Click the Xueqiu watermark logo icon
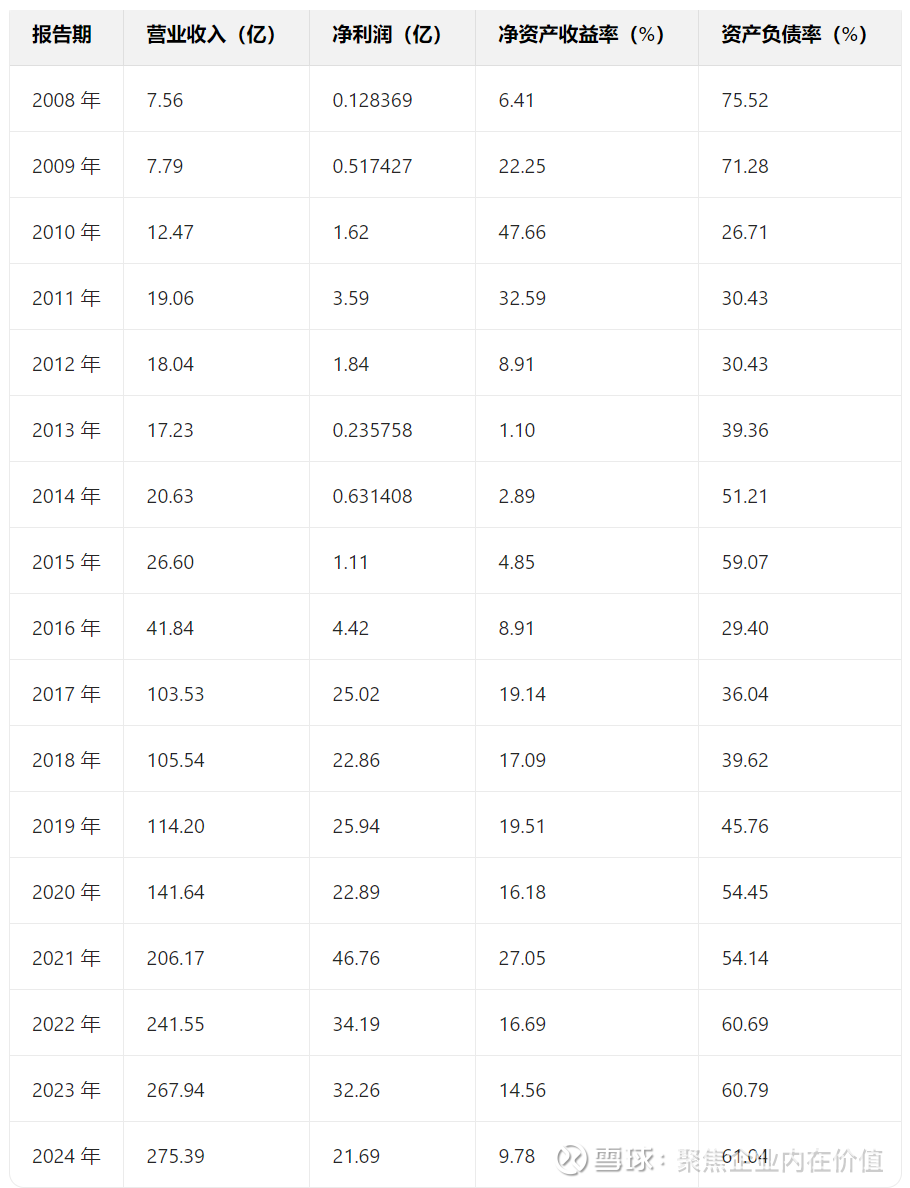This screenshot has width=910, height=1188. (572, 1159)
